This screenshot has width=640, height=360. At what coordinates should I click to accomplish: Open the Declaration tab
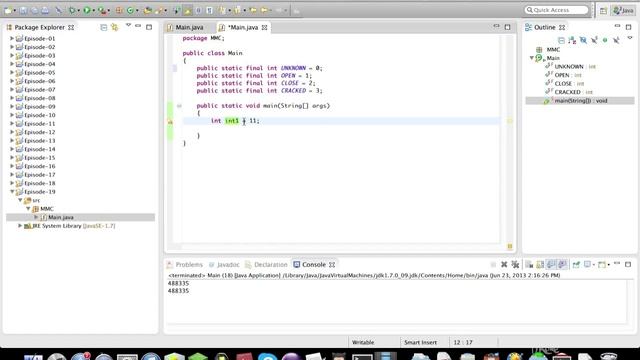pyautogui.click(x=266, y=264)
